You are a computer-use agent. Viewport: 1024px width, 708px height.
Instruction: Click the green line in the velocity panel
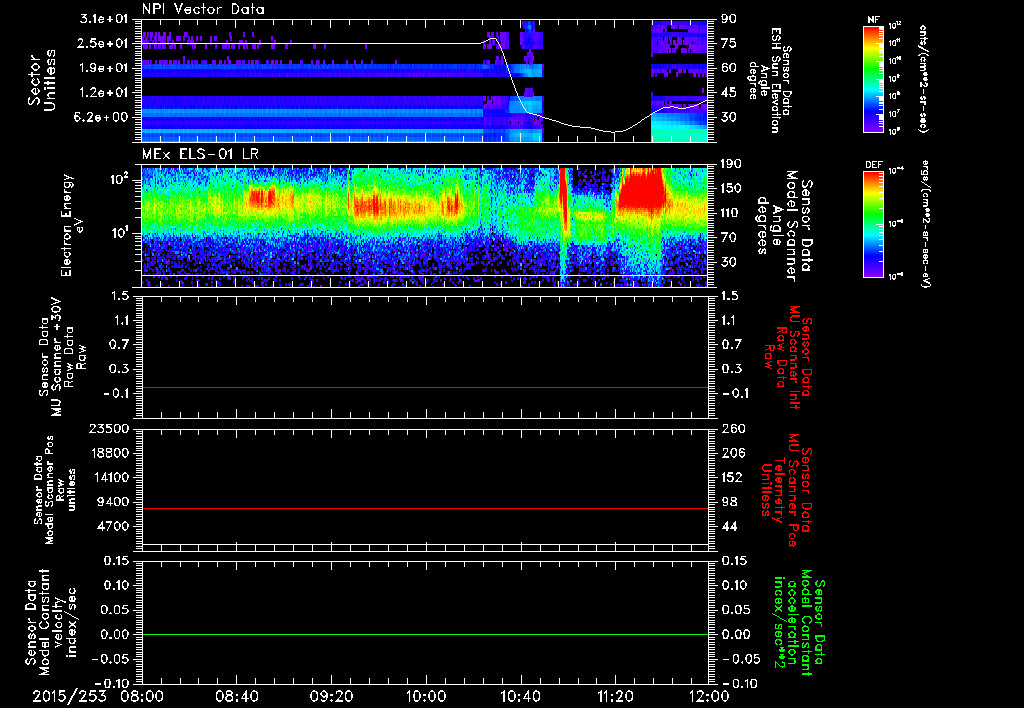(424, 635)
